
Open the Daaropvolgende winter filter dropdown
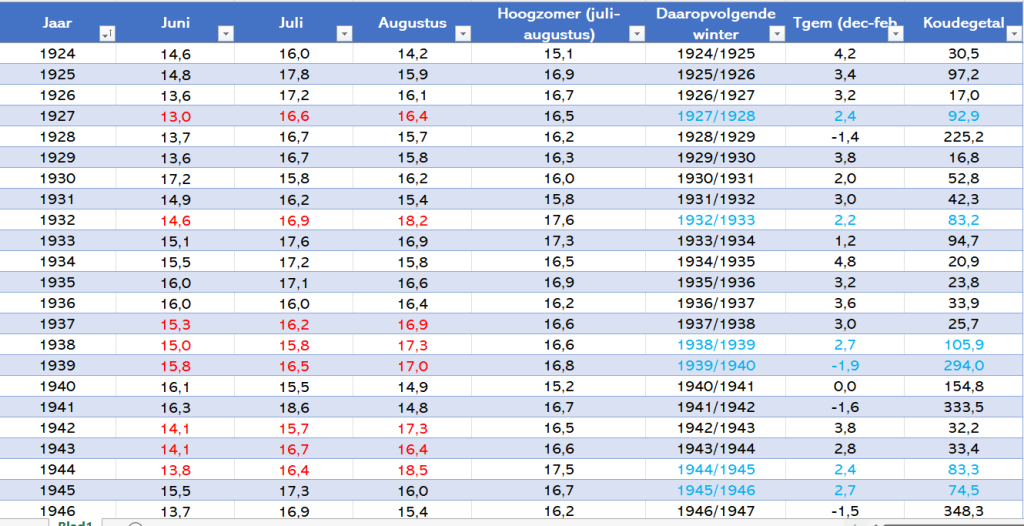(x=776, y=35)
